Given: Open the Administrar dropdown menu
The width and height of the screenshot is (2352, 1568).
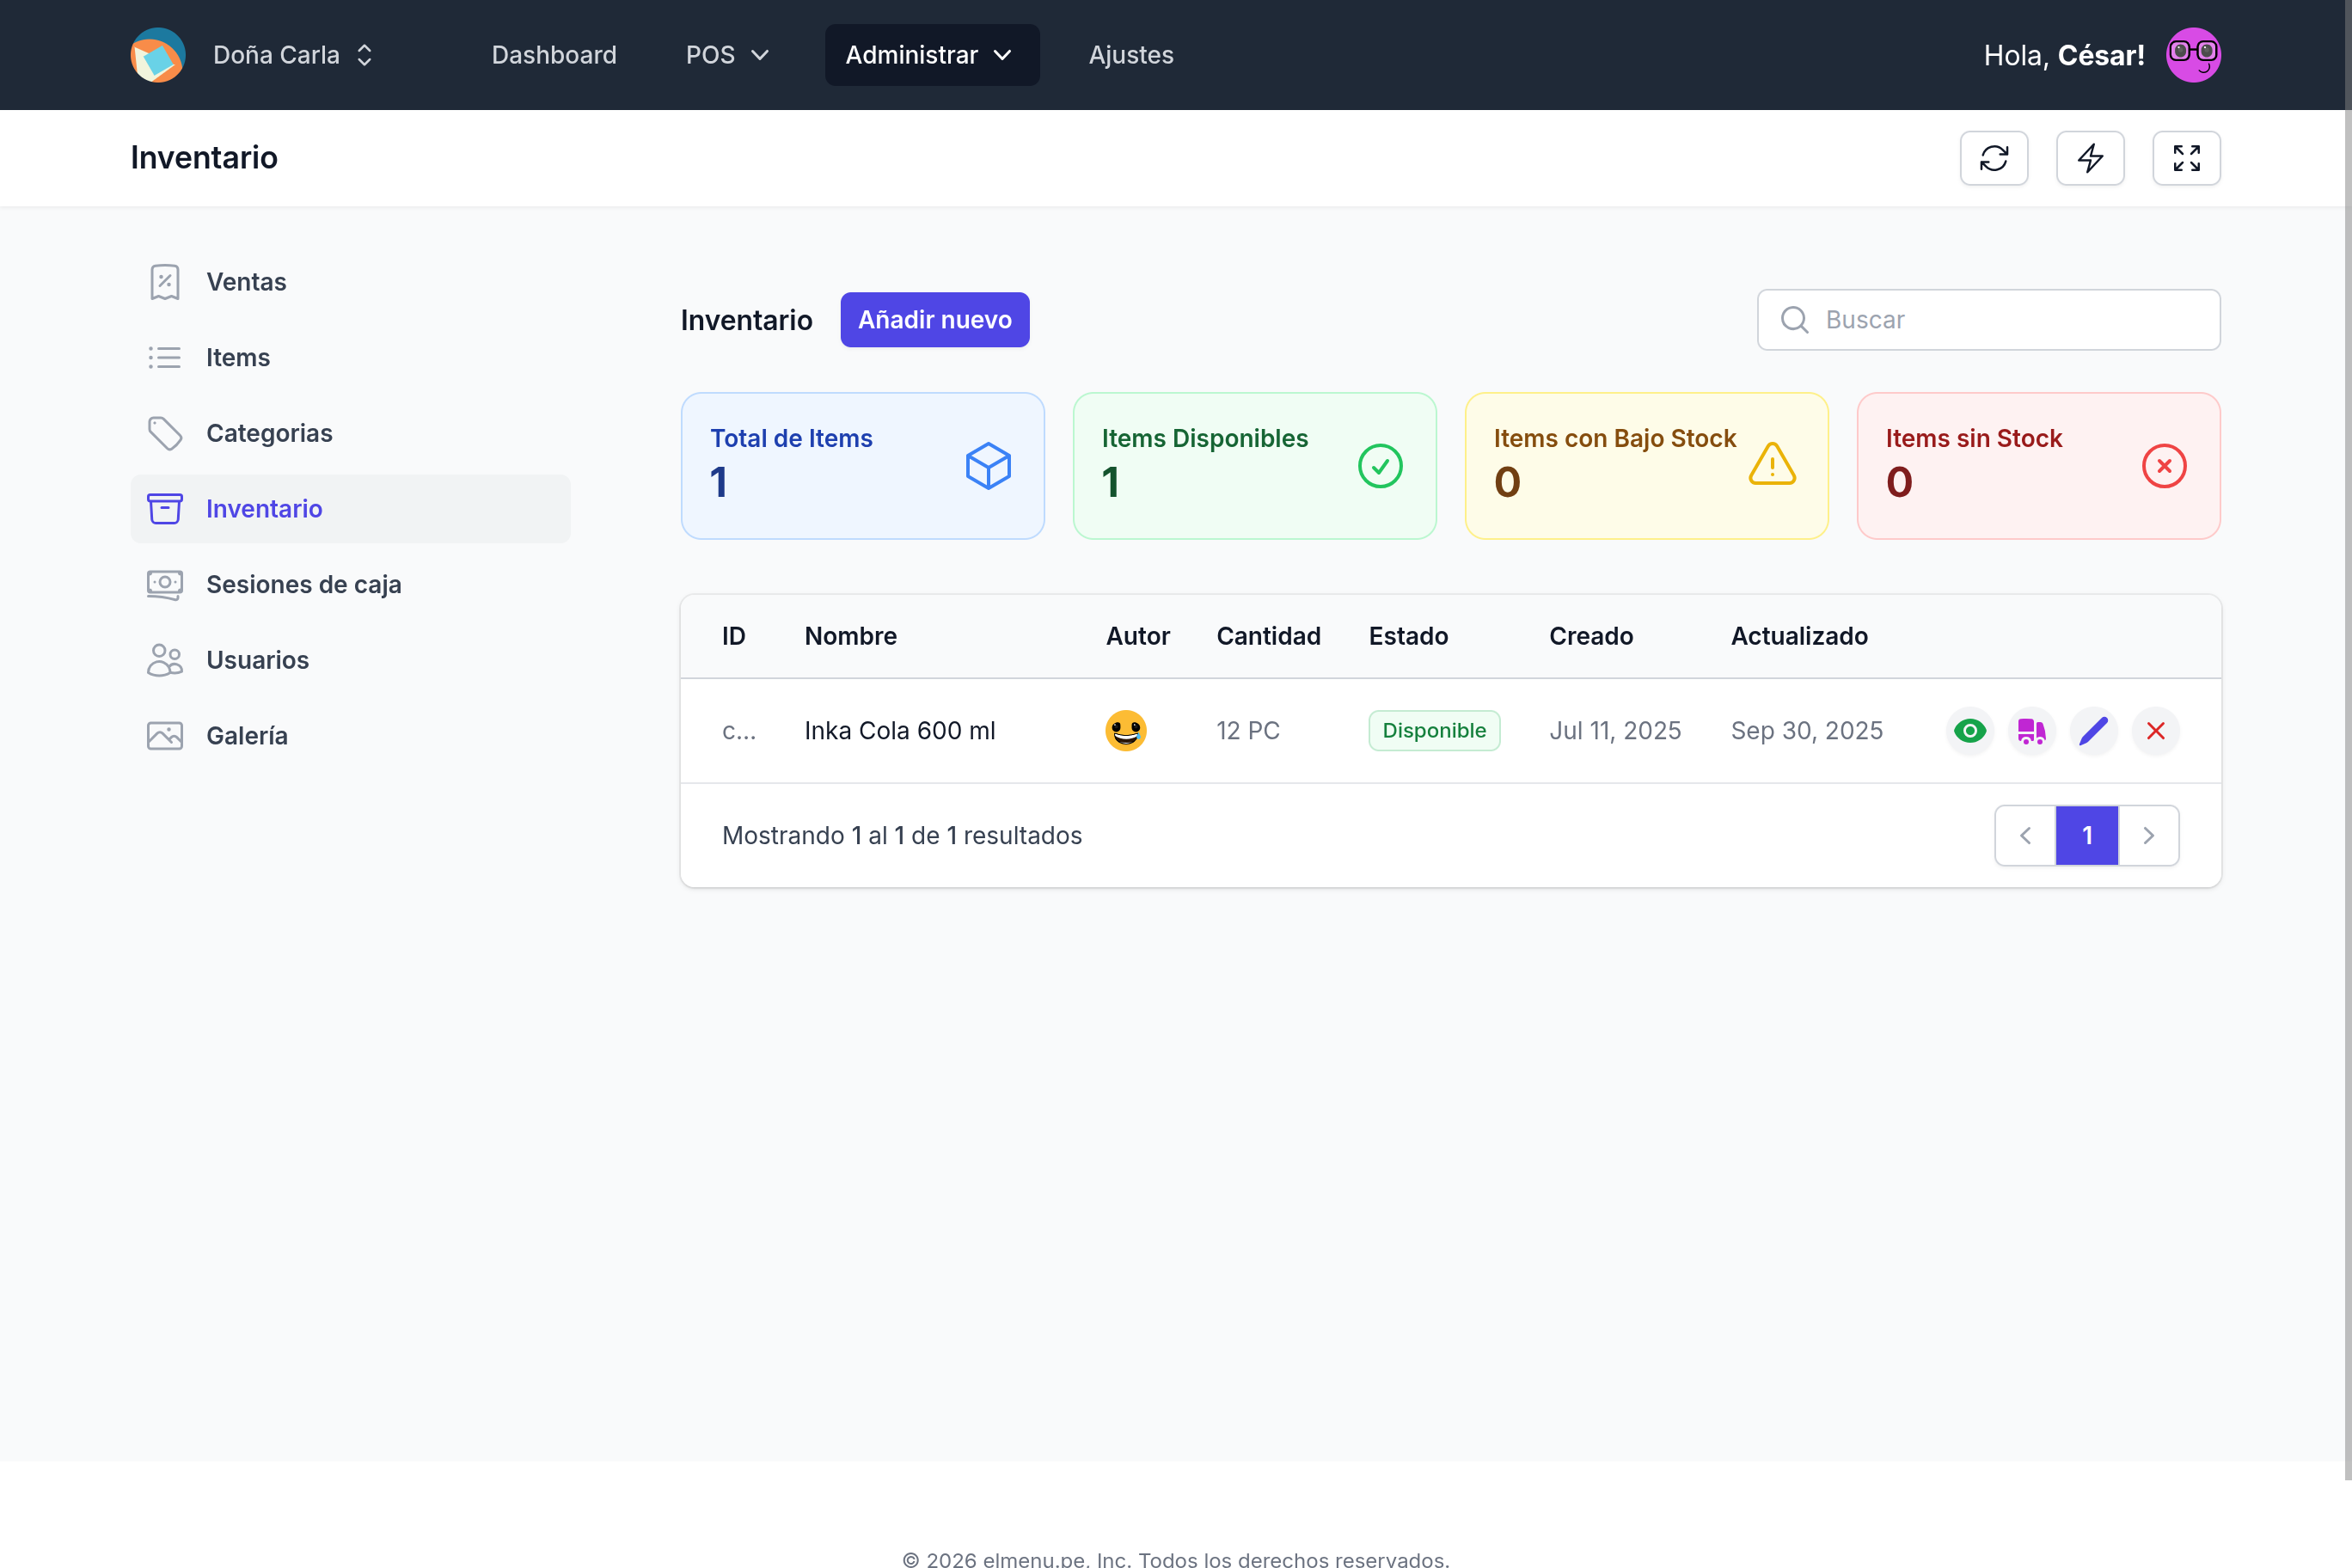Looking at the screenshot, I should pyautogui.click(x=931, y=55).
